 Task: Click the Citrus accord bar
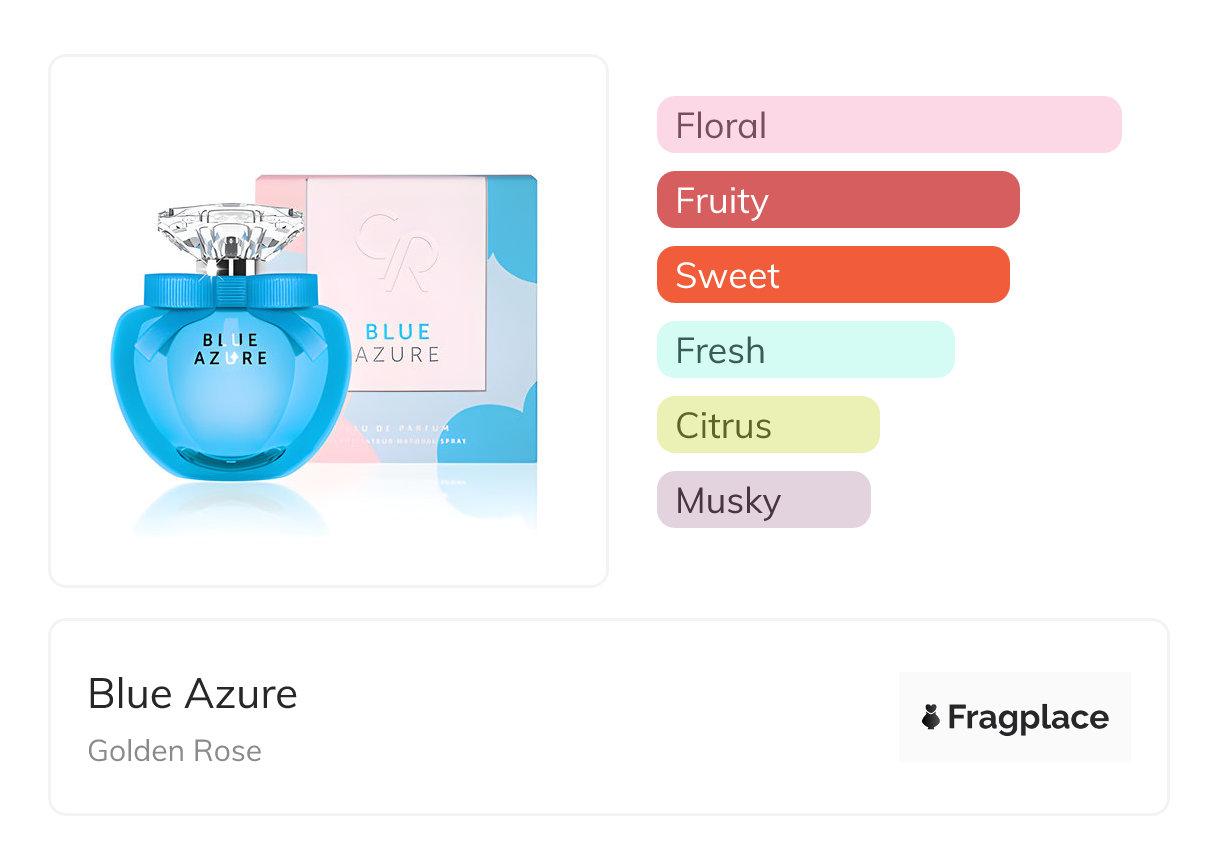point(767,425)
